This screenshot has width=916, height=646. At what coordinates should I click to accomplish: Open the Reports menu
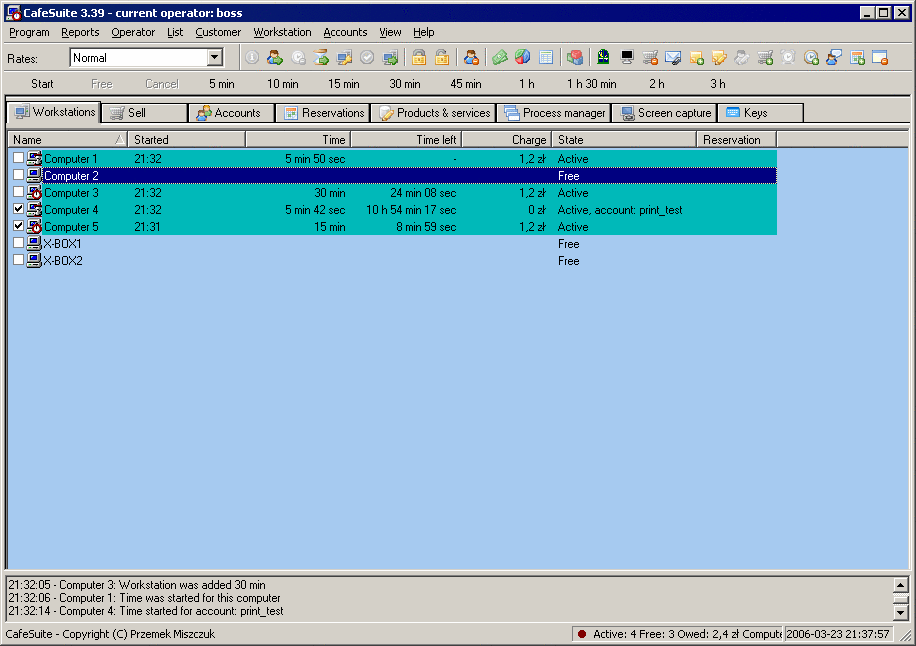[80, 32]
